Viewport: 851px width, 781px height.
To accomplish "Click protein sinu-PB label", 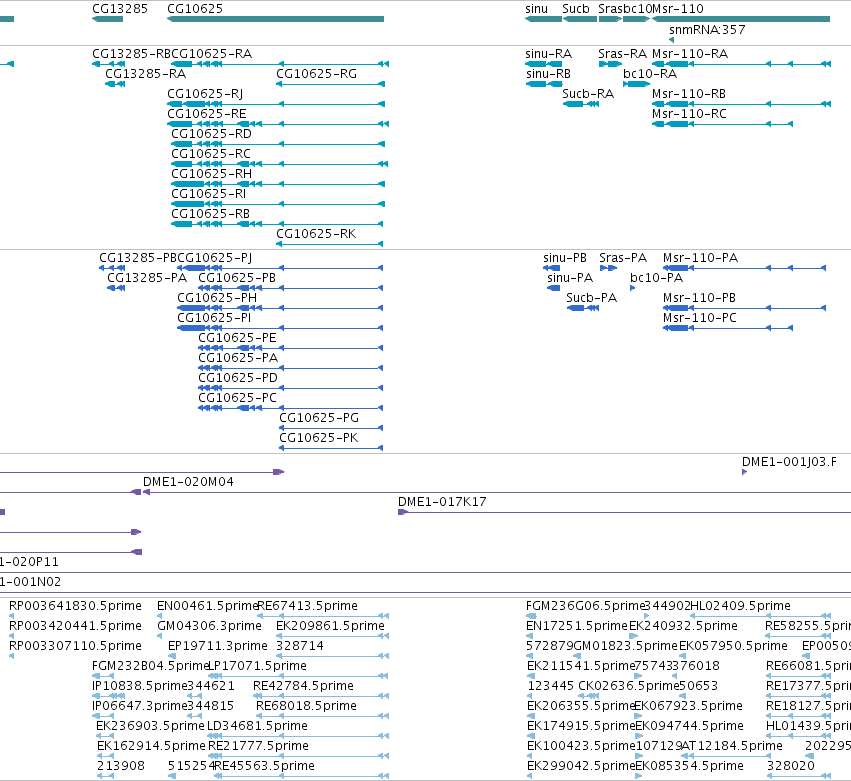I will (x=564, y=258).
